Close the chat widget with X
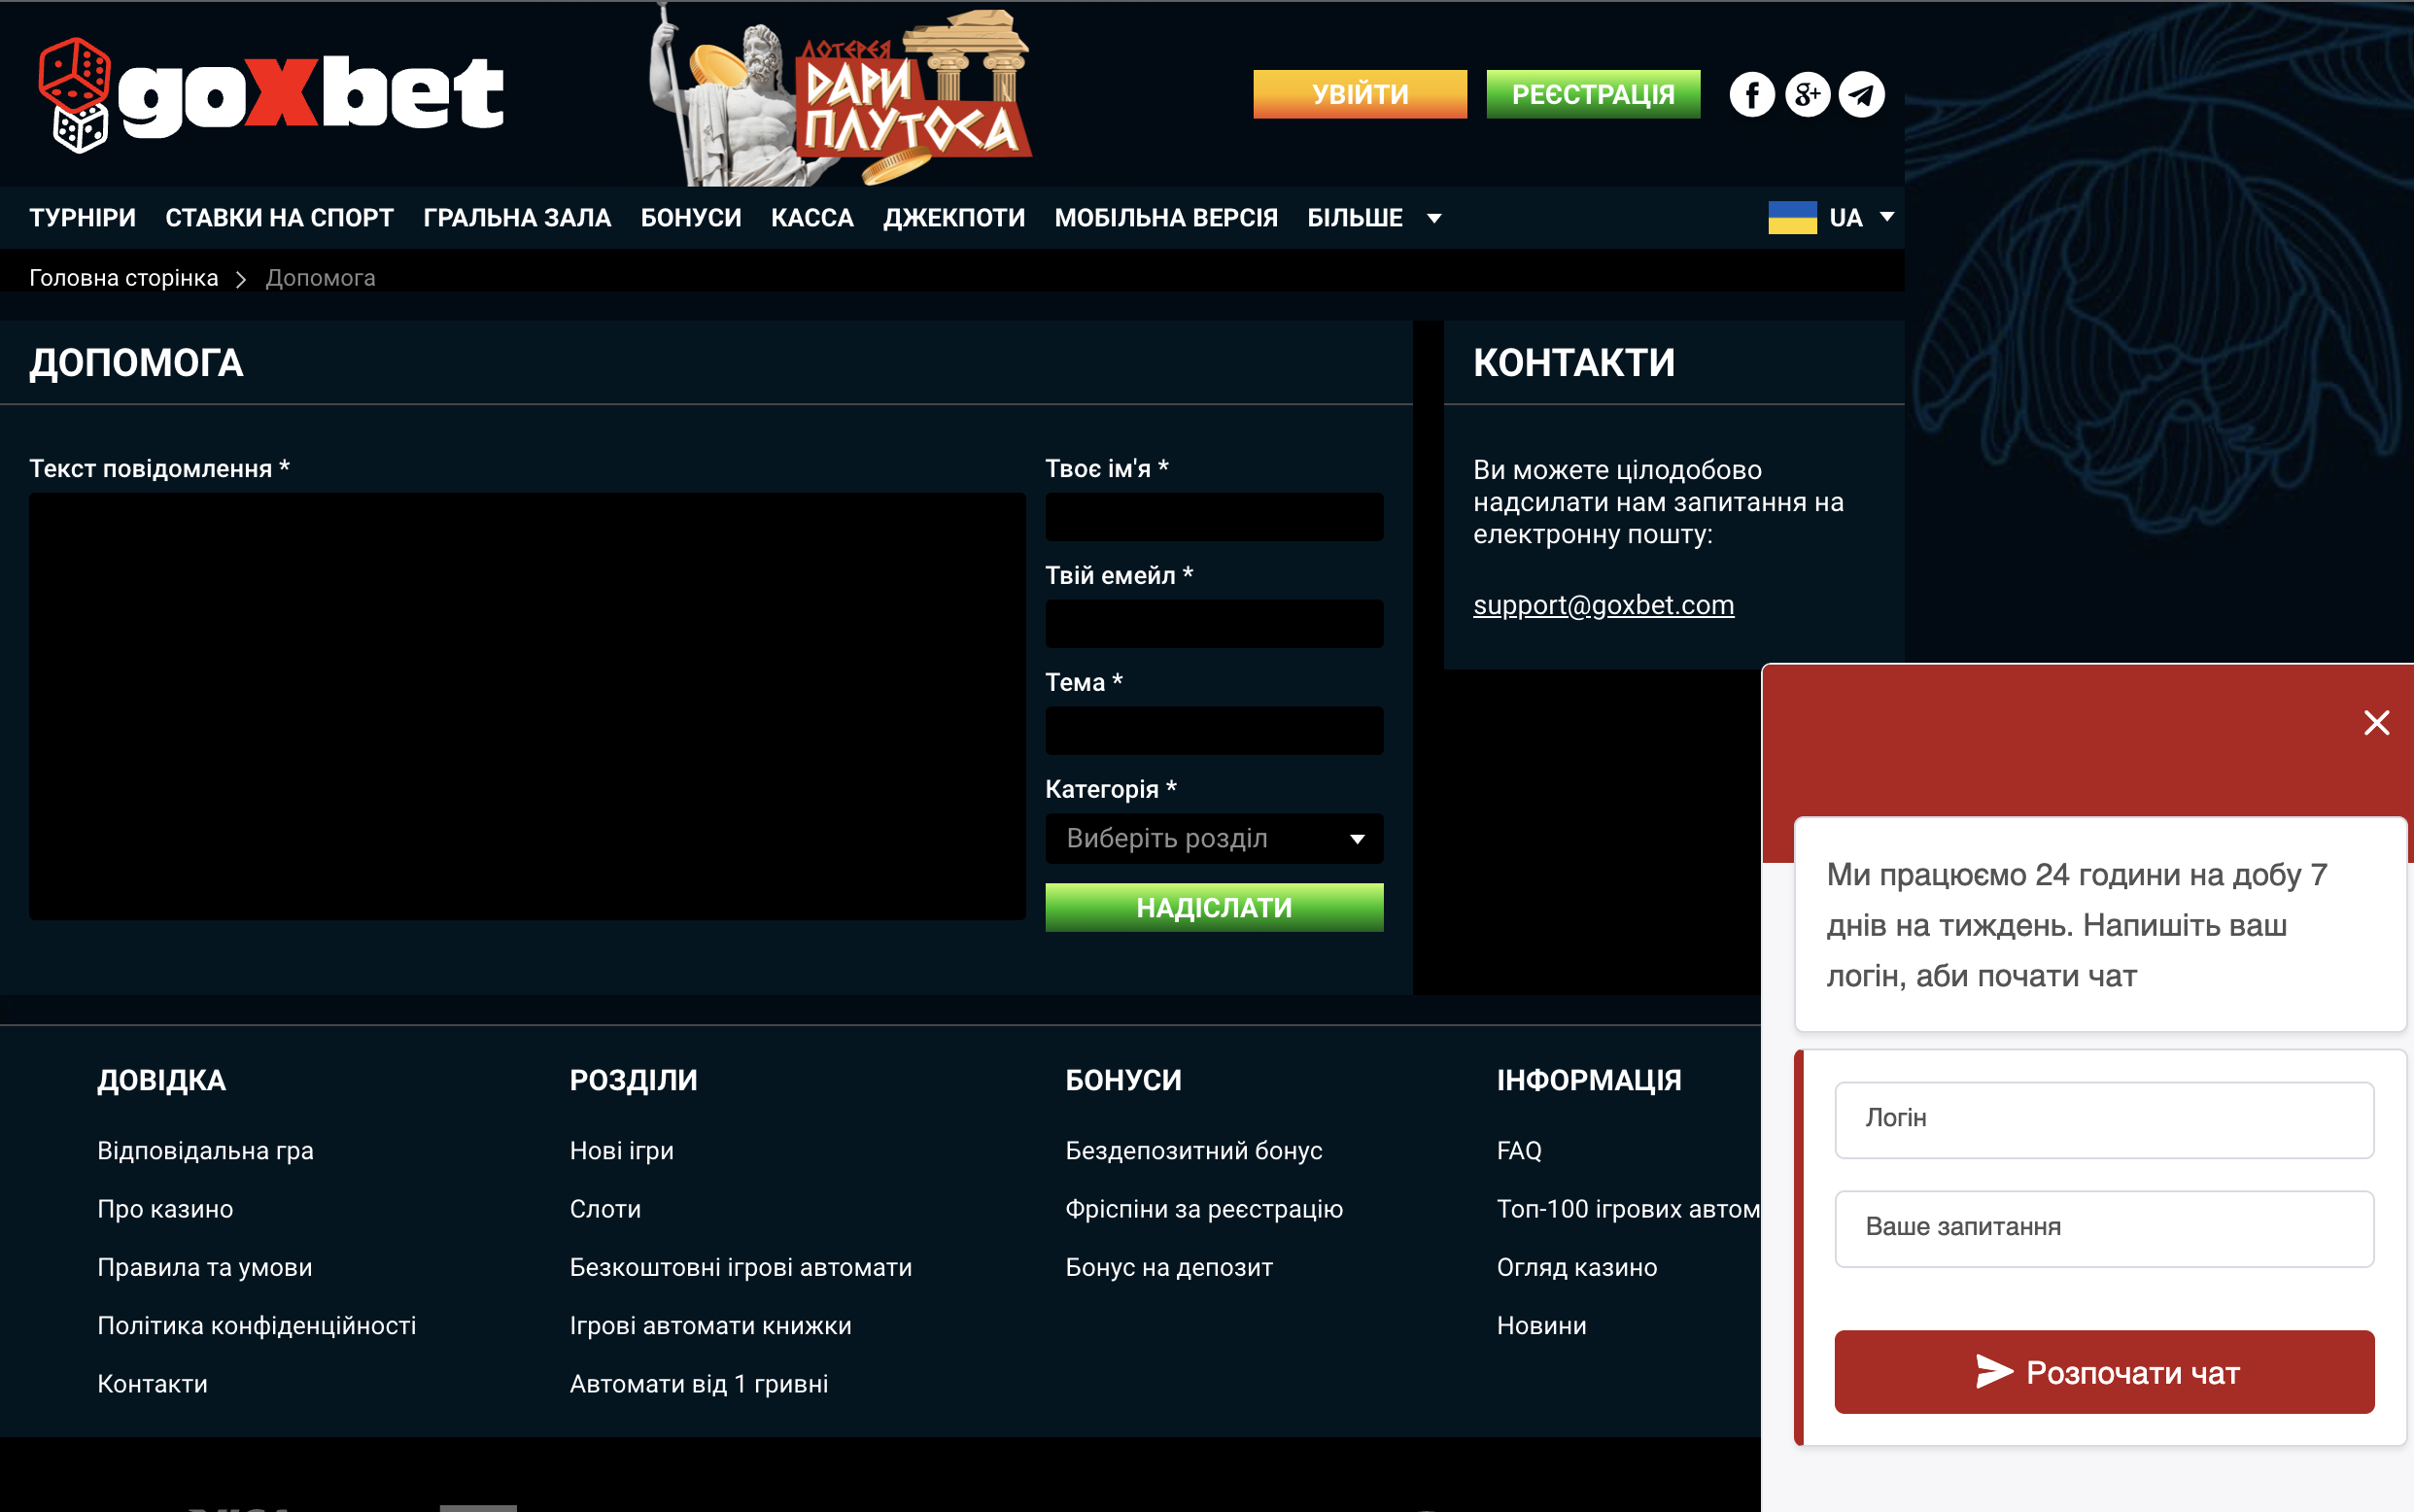 tap(2376, 723)
